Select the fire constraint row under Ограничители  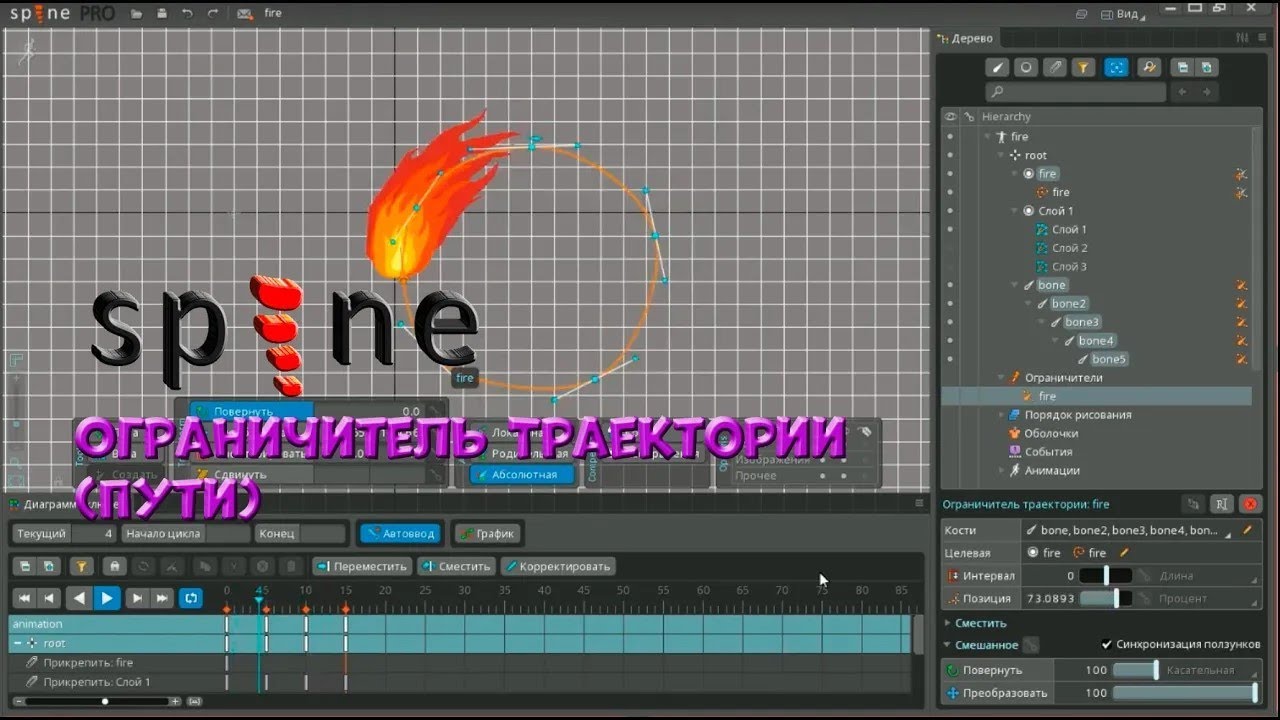tap(1096, 396)
